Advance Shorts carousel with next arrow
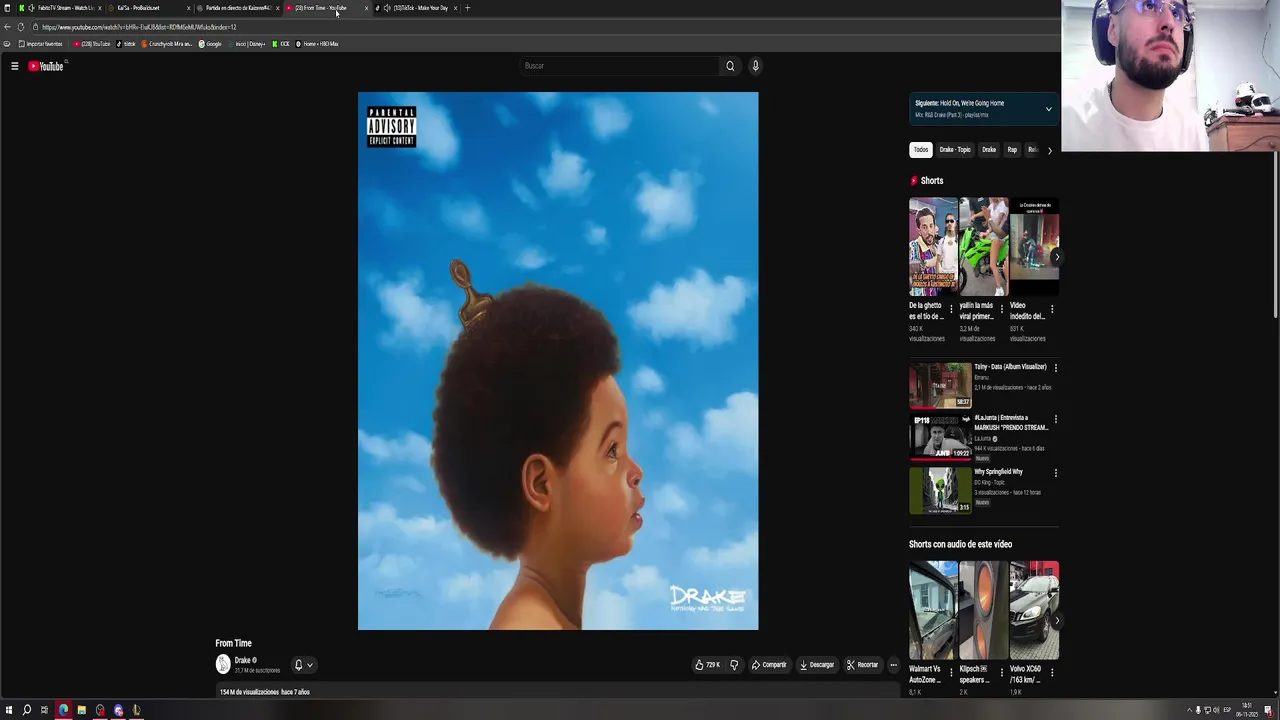Screen dimensions: 1280x720 [1057, 257]
